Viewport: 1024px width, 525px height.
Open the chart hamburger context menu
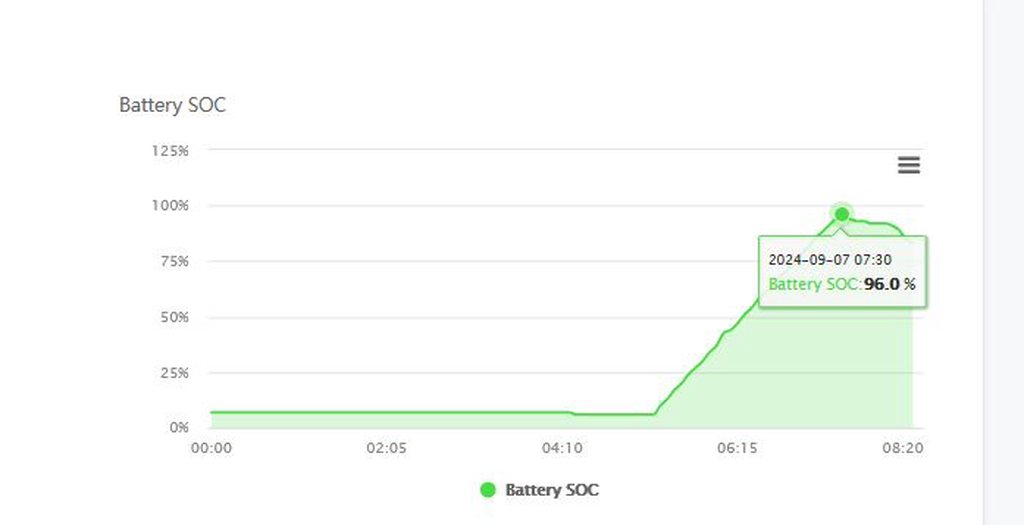(x=908, y=166)
